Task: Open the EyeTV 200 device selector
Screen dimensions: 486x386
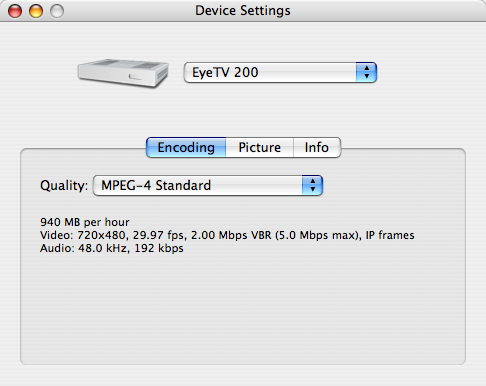Action: (x=280, y=72)
